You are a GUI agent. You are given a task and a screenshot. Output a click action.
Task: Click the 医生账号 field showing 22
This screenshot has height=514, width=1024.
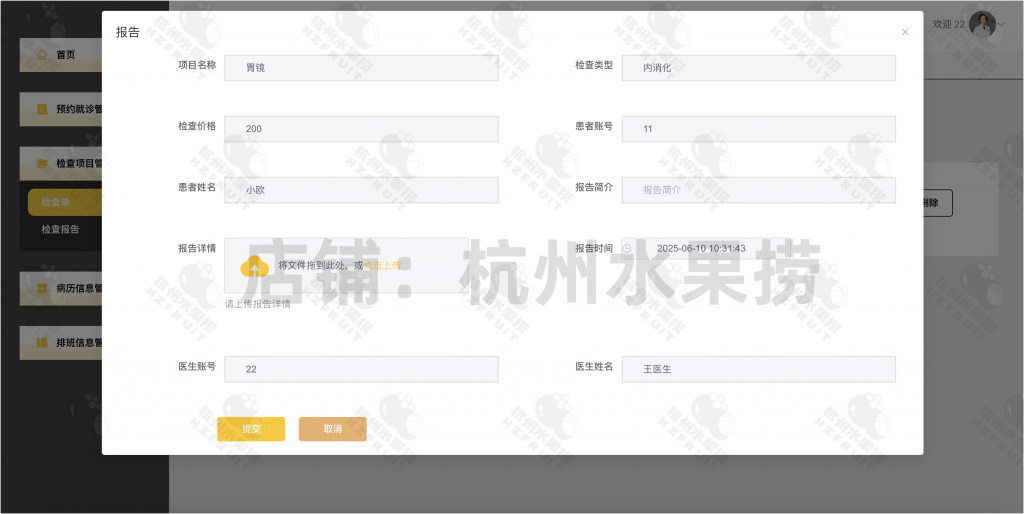(361, 369)
